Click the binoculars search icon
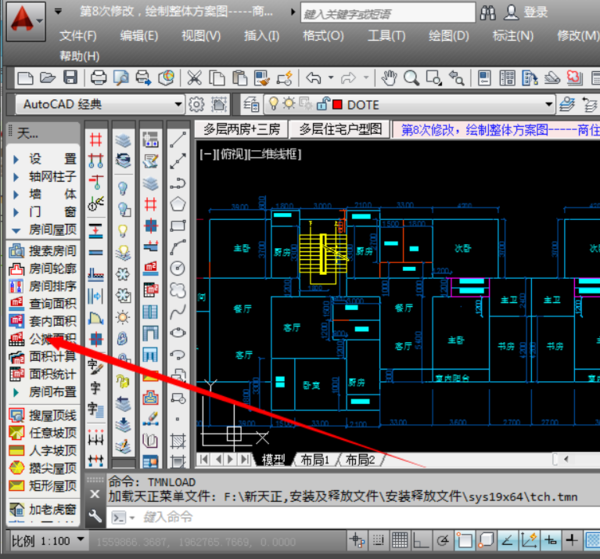 point(488,13)
